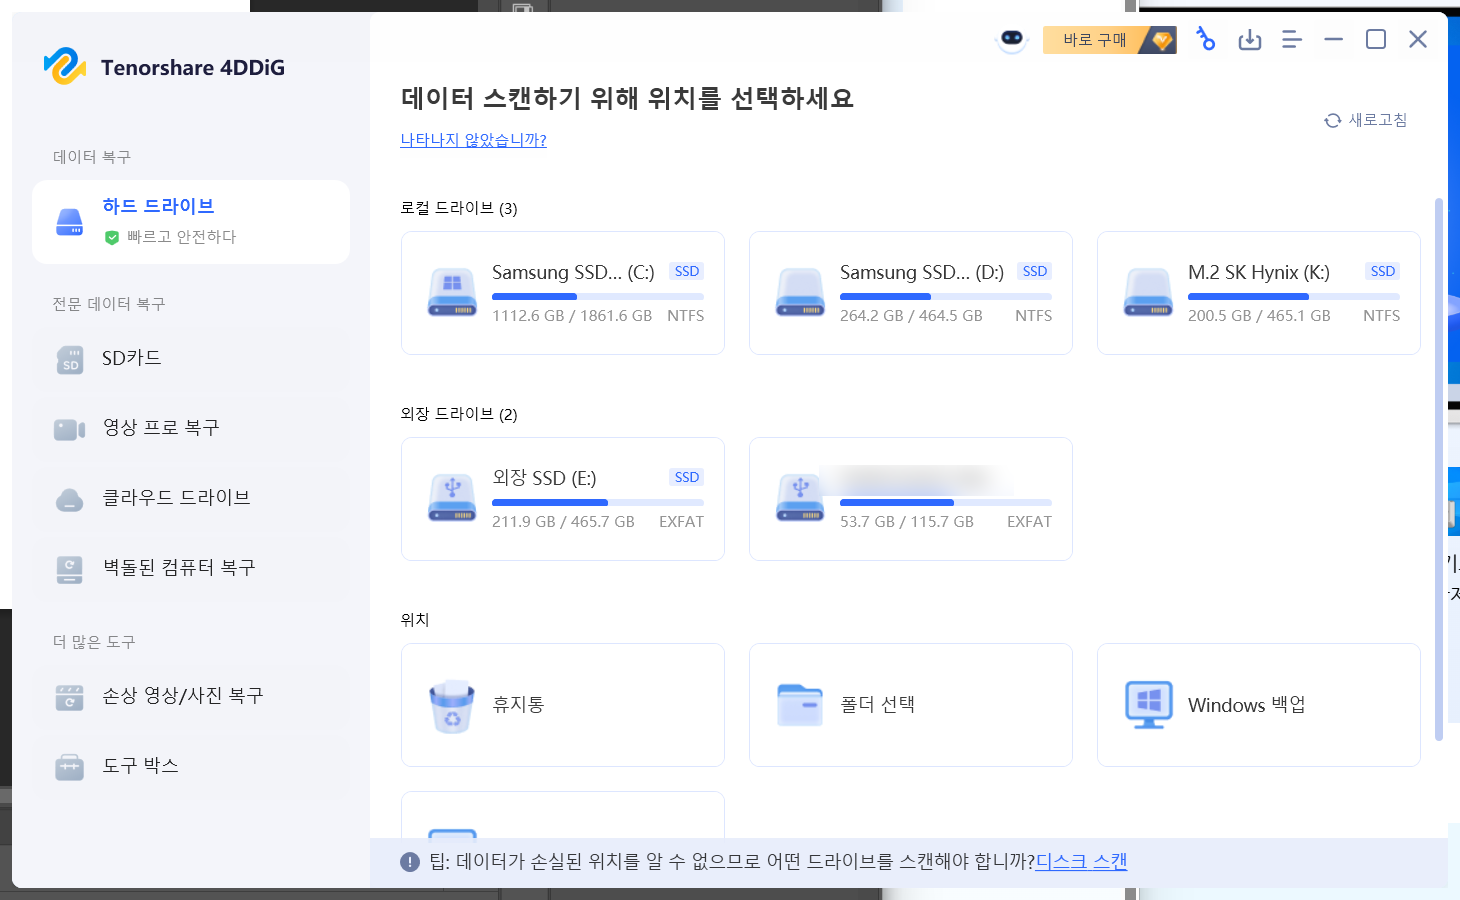Click the K: drive usage bar
The width and height of the screenshot is (1460, 900).
click(x=1294, y=297)
